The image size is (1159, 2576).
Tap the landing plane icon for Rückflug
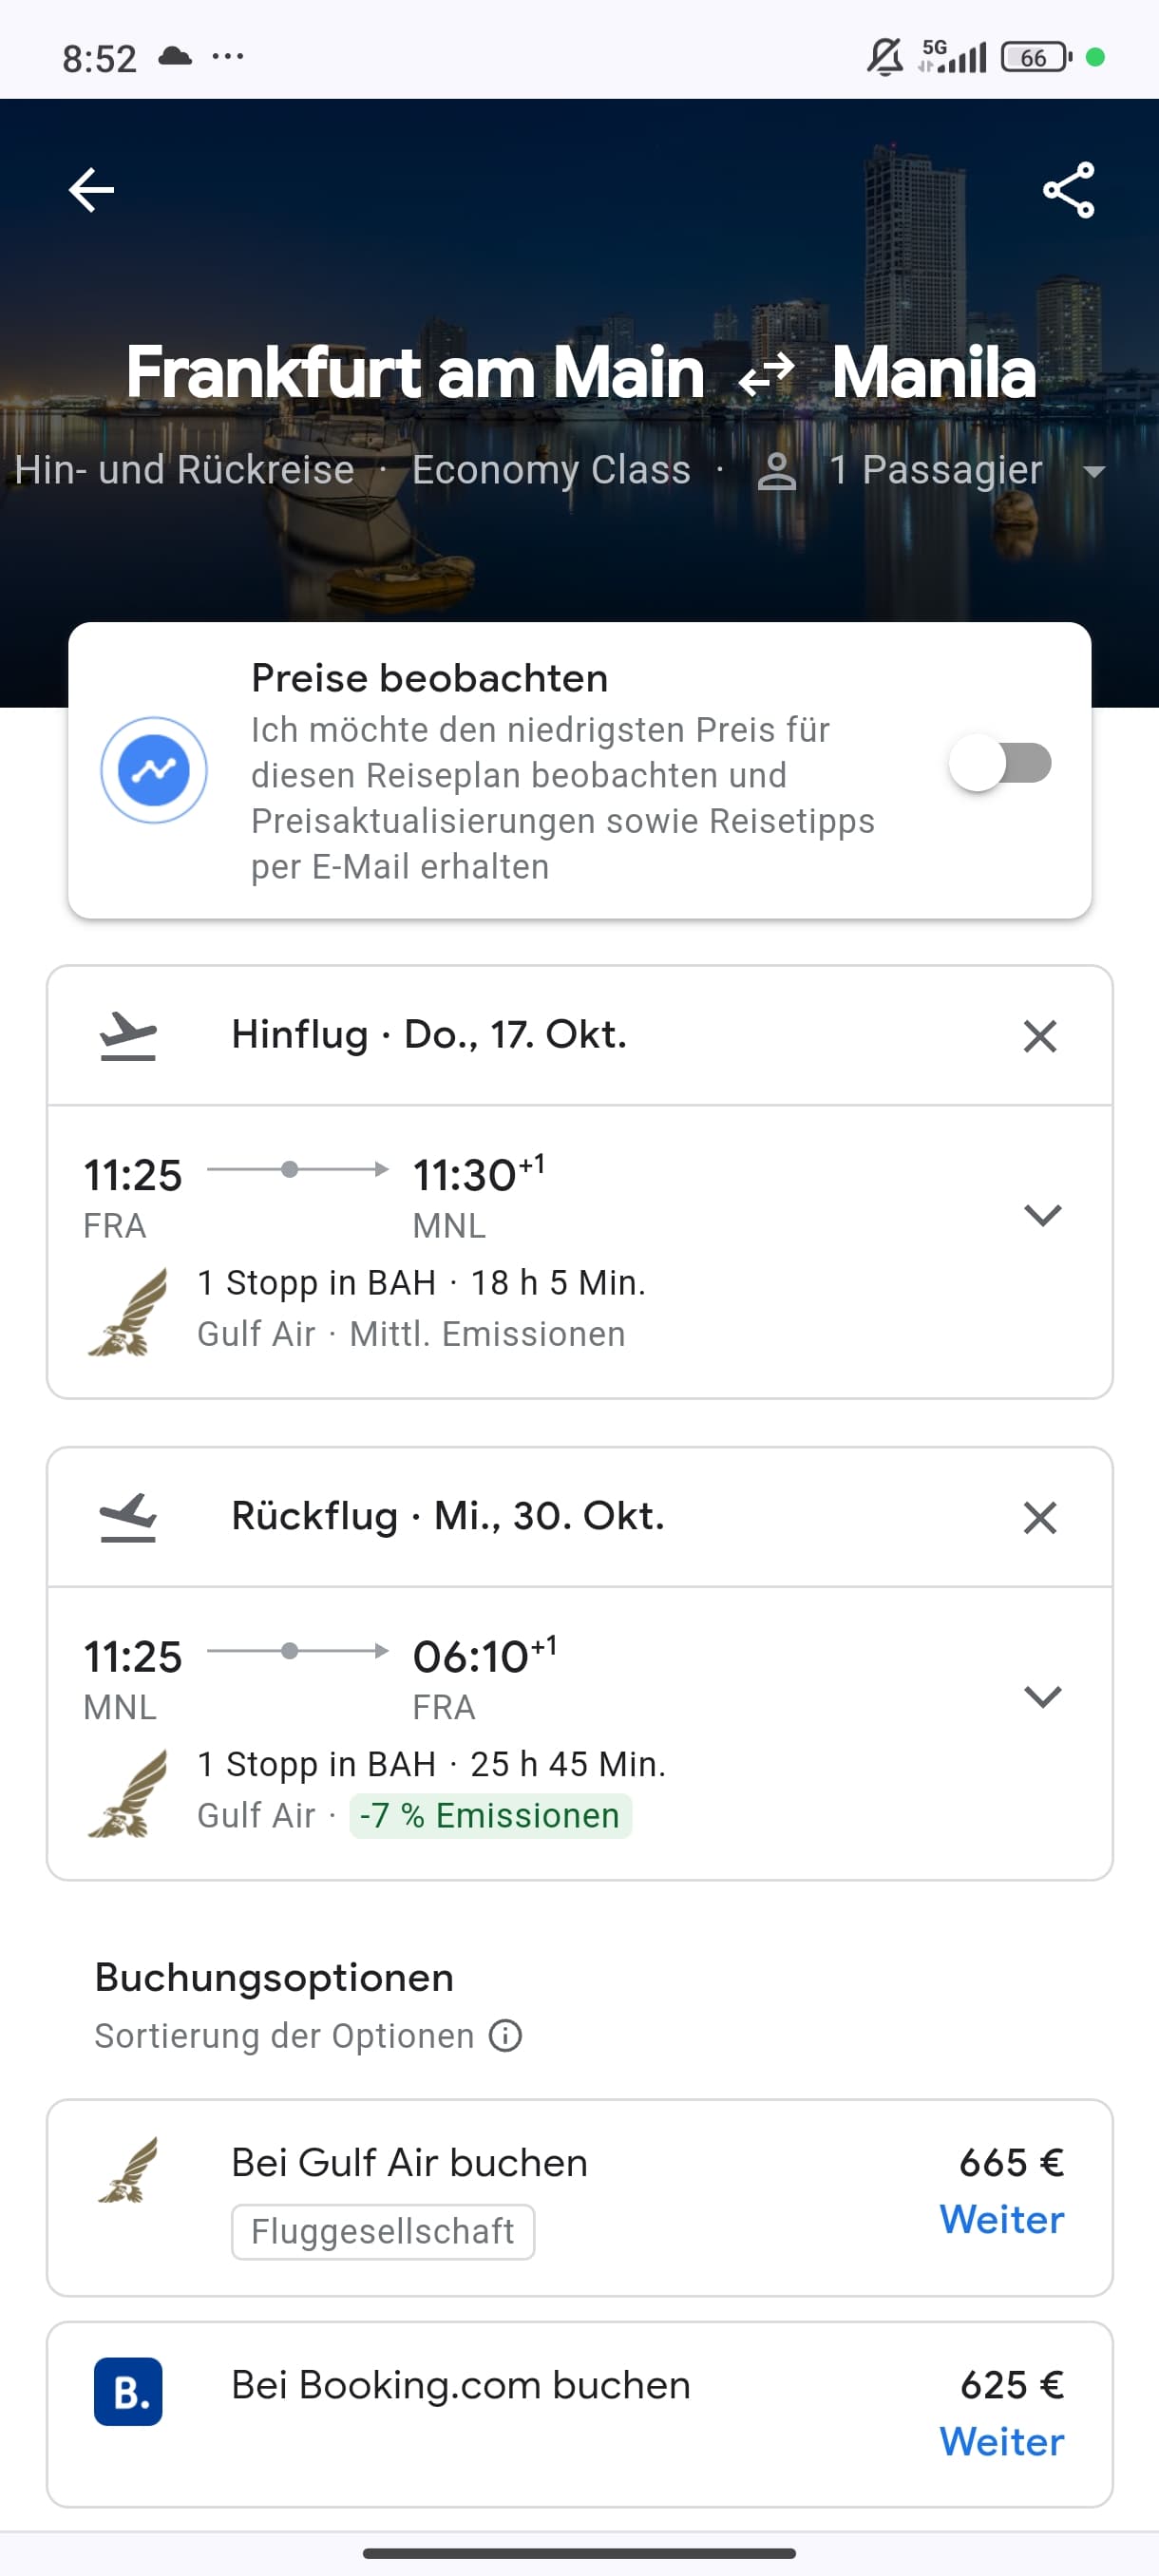point(128,1518)
